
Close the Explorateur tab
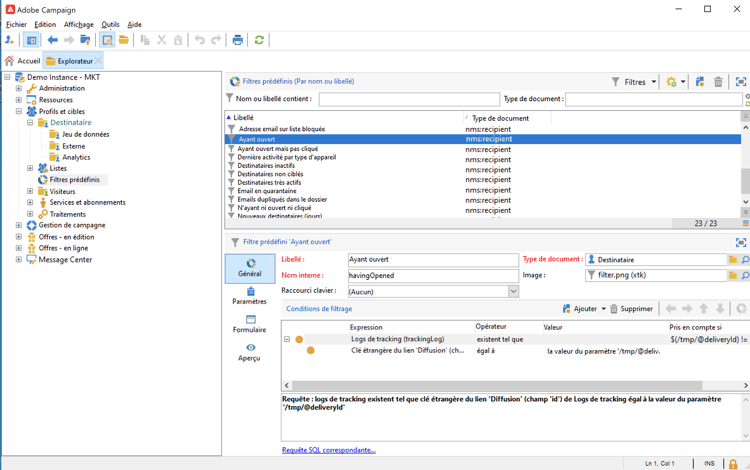coord(98,61)
